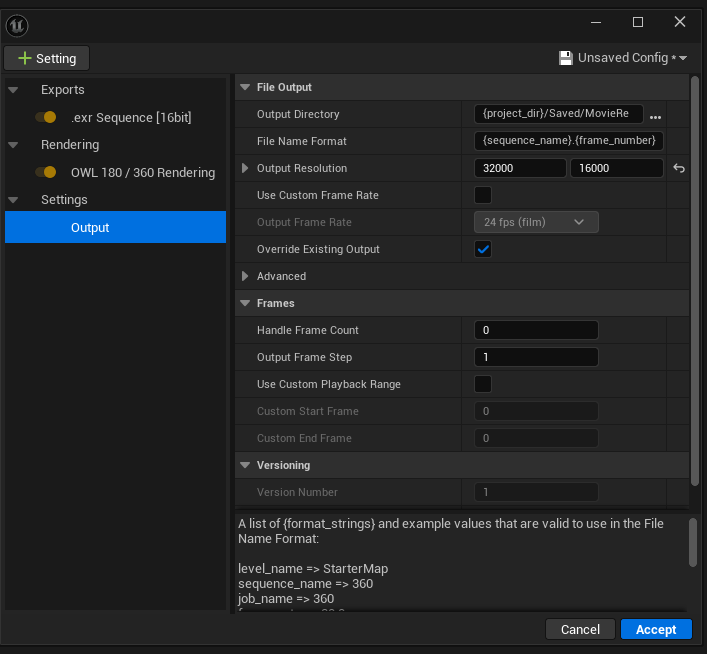This screenshot has width=707, height=654.
Task: Click the Output Directory label
Action: pyautogui.click(x=298, y=114)
